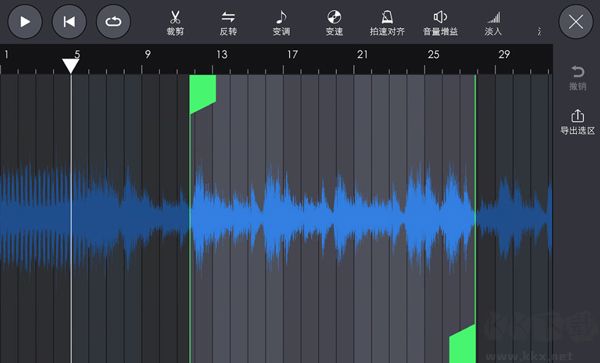Click the green selection end handle
The width and height of the screenshot is (600, 363).
click(462, 344)
